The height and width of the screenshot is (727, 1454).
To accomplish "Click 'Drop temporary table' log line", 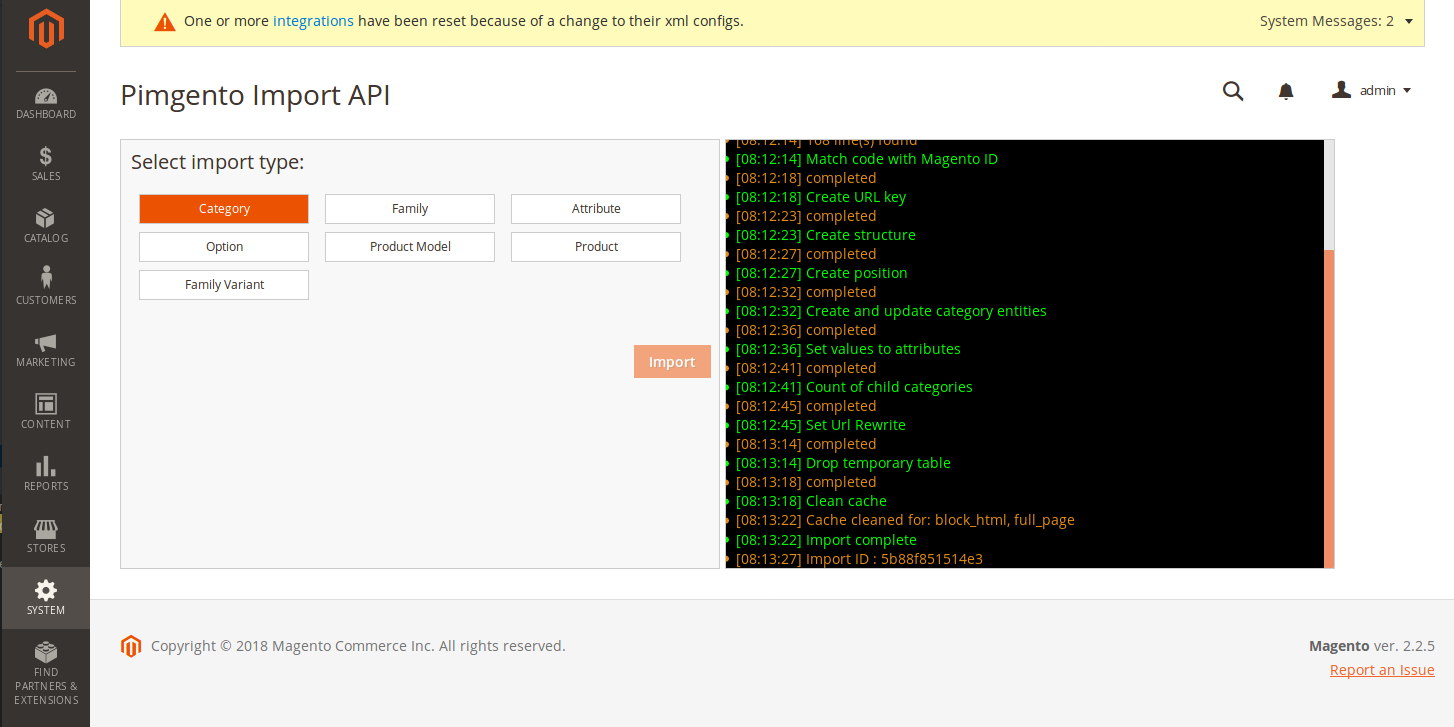I will 843,463.
